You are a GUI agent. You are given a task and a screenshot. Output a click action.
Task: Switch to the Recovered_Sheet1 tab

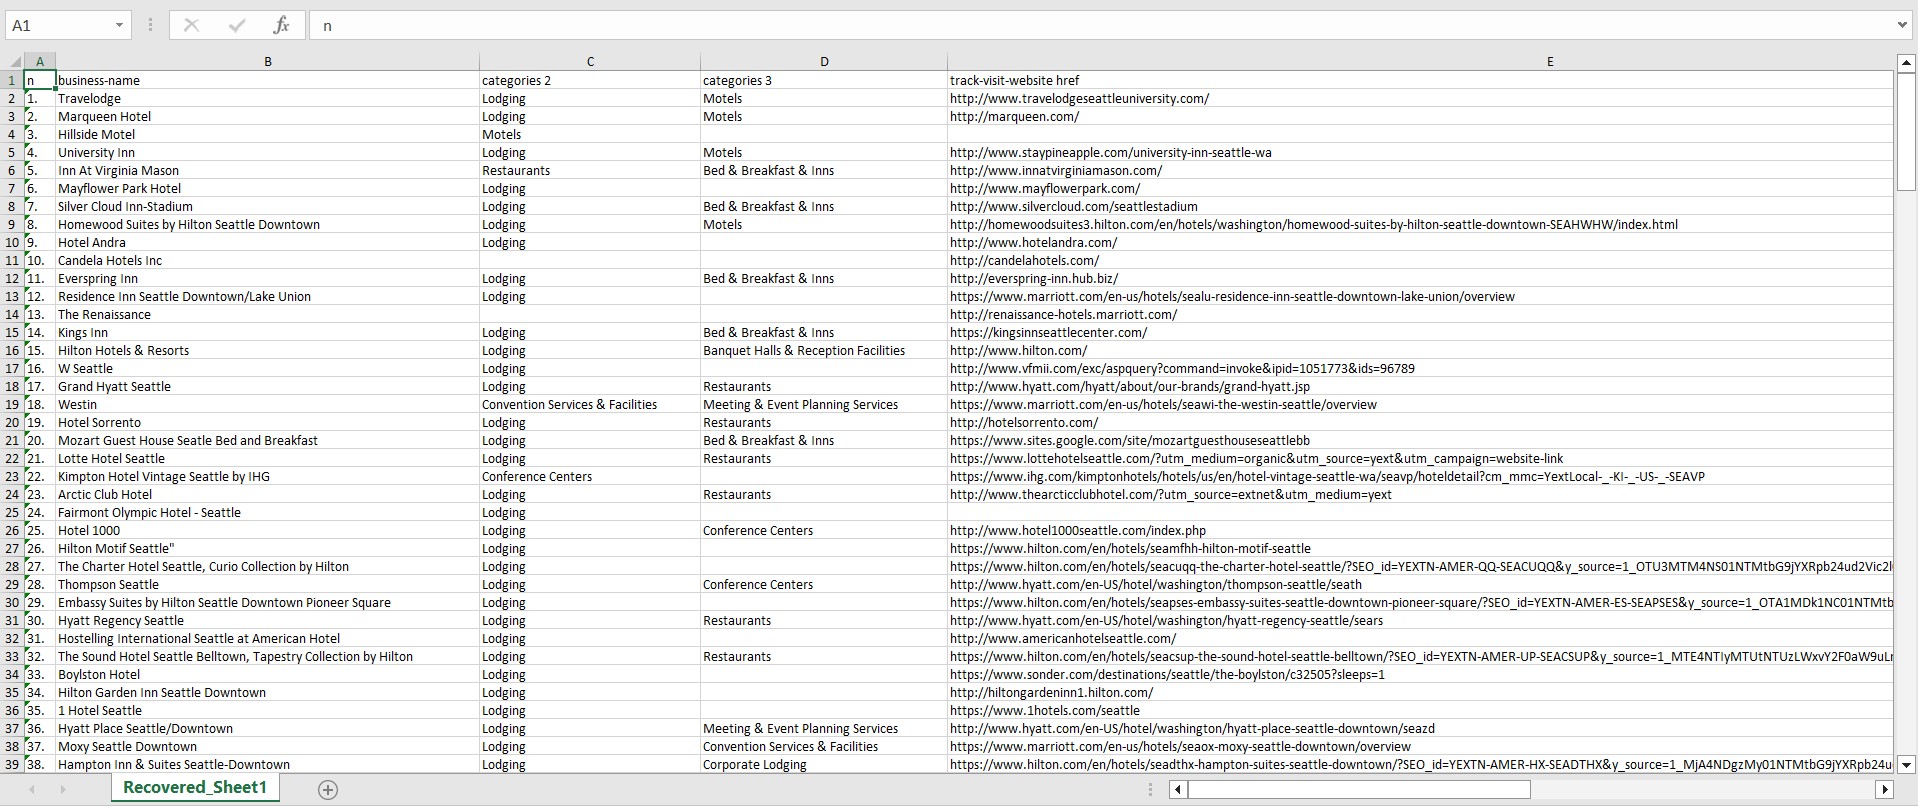[x=195, y=787]
